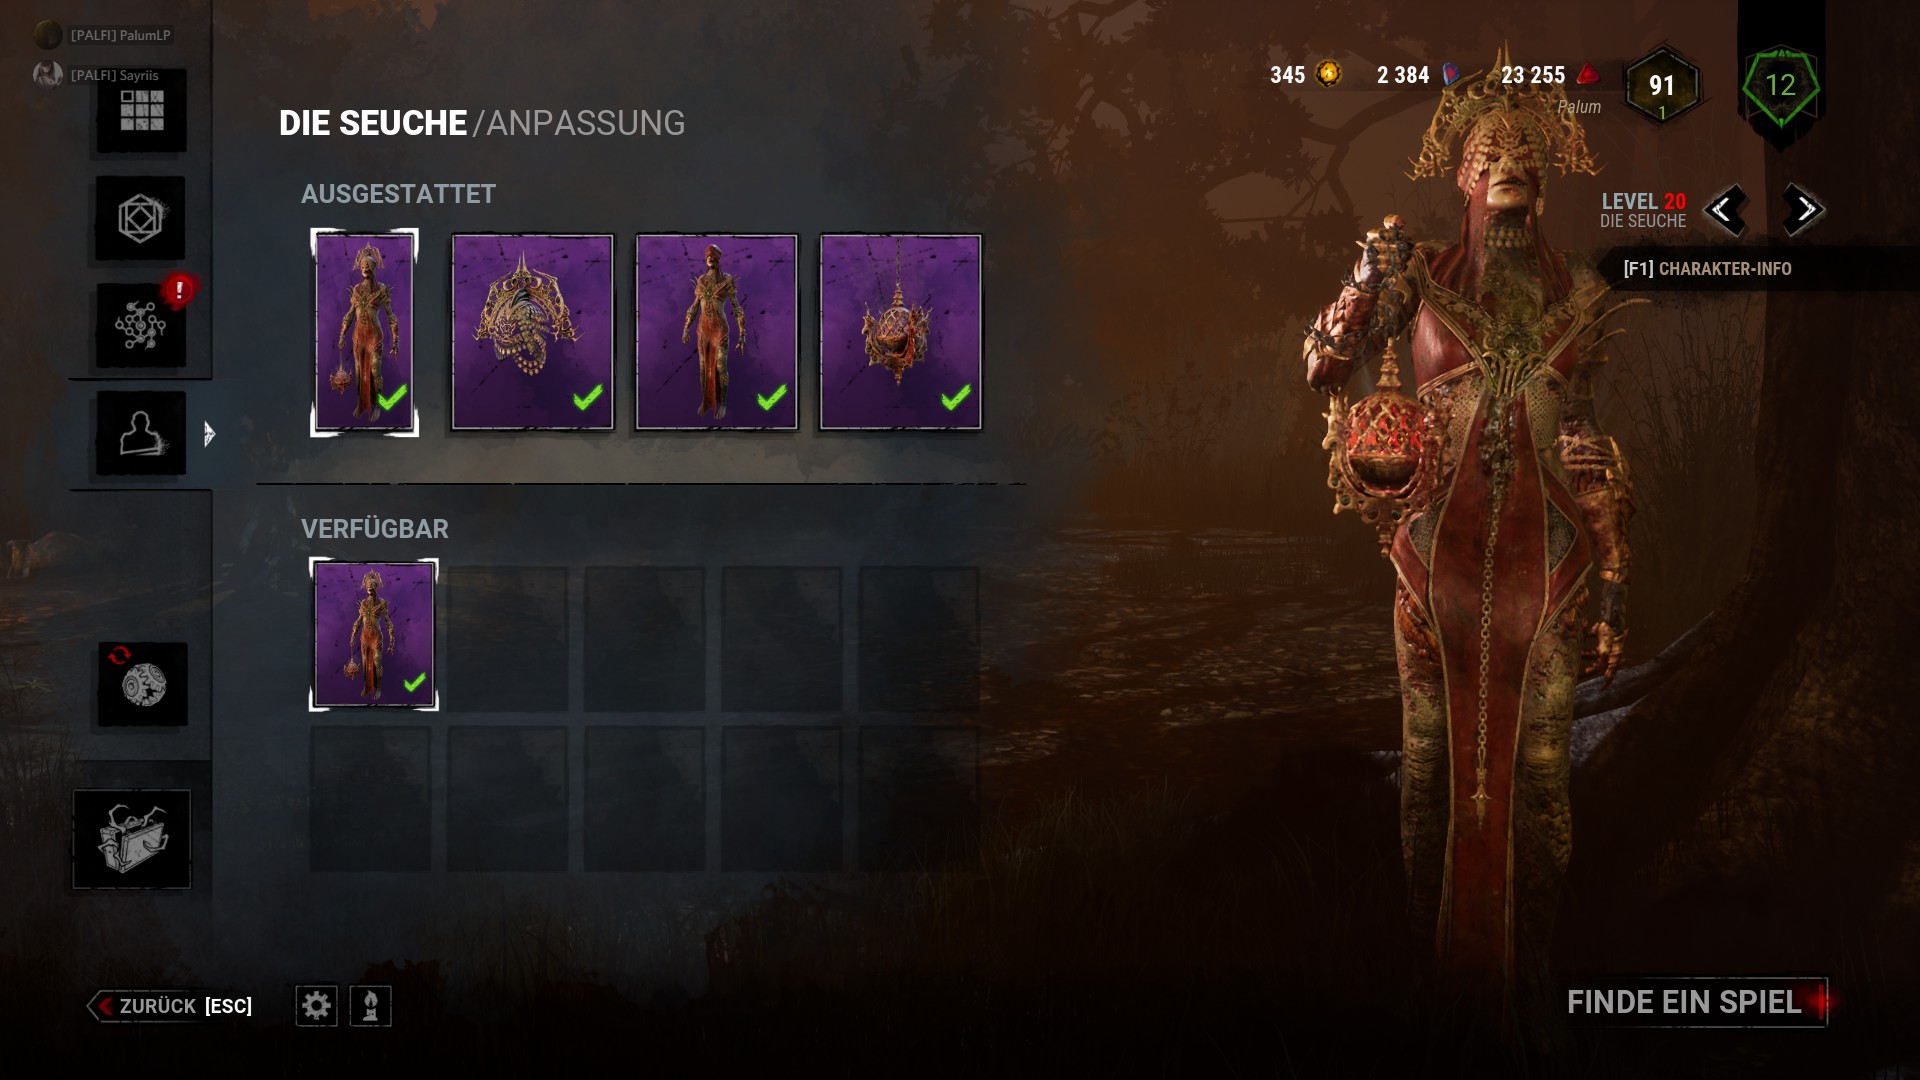Select equipped censer weapon thumbnail
The width and height of the screenshot is (1920, 1080).
click(900, 332)
